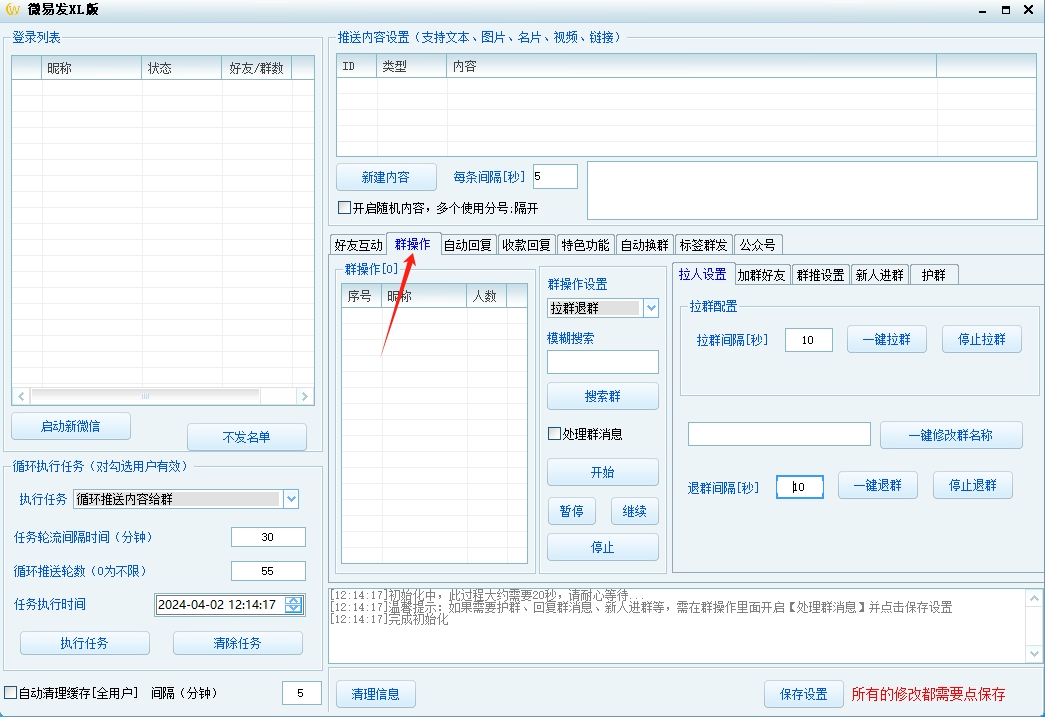Enable 自动清理缓存[全用户] checkbox
This screenshot has height=717, width=1045.
click(10, 693)
